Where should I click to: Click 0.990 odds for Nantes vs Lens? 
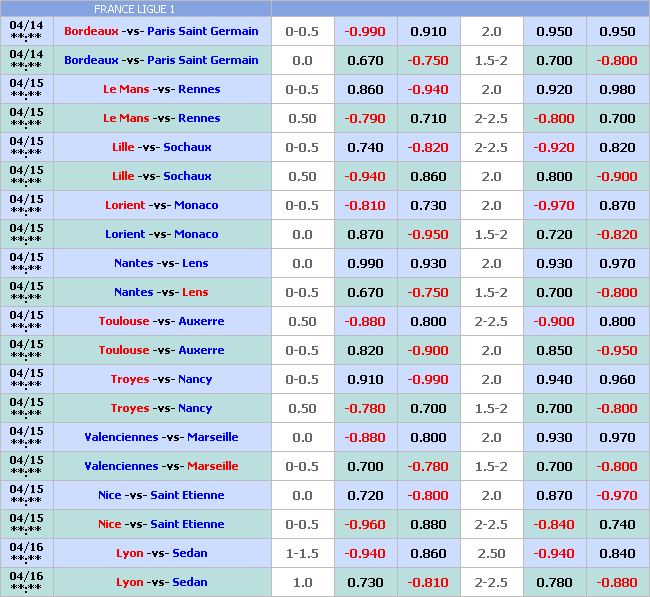(x=365, y=263)
